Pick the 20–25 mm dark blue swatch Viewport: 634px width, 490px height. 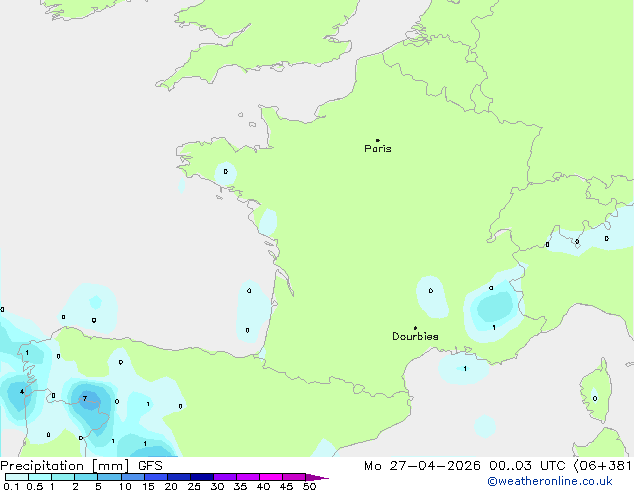179,477
